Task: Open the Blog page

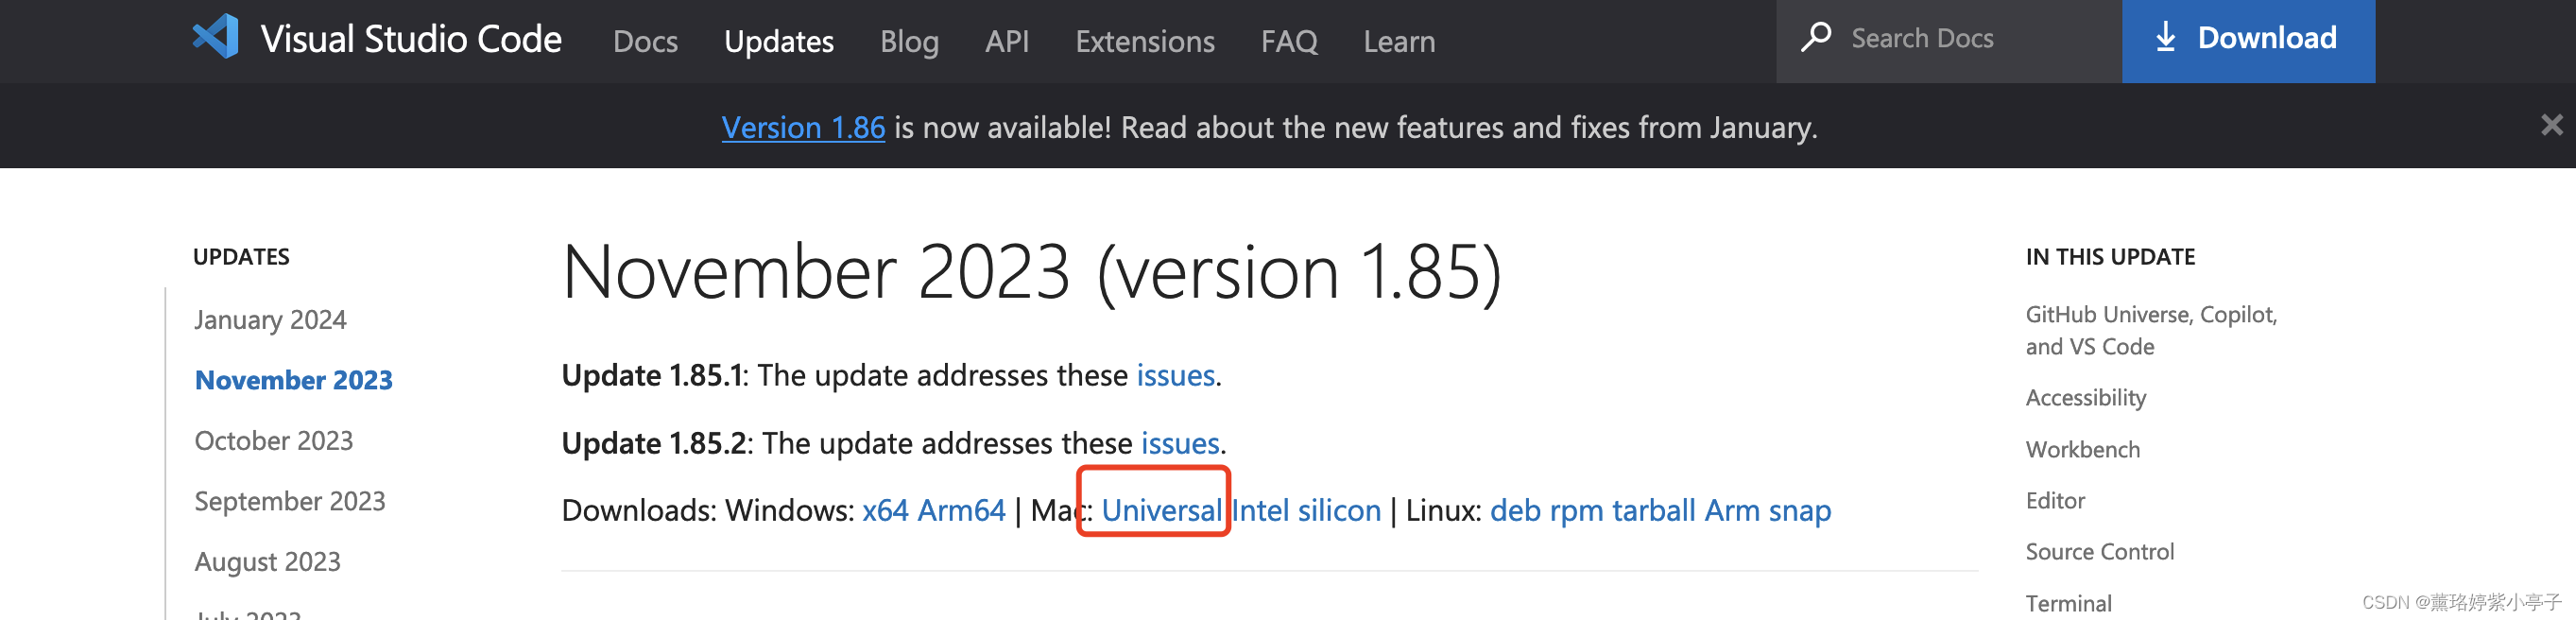Action: tap(909, 41)
